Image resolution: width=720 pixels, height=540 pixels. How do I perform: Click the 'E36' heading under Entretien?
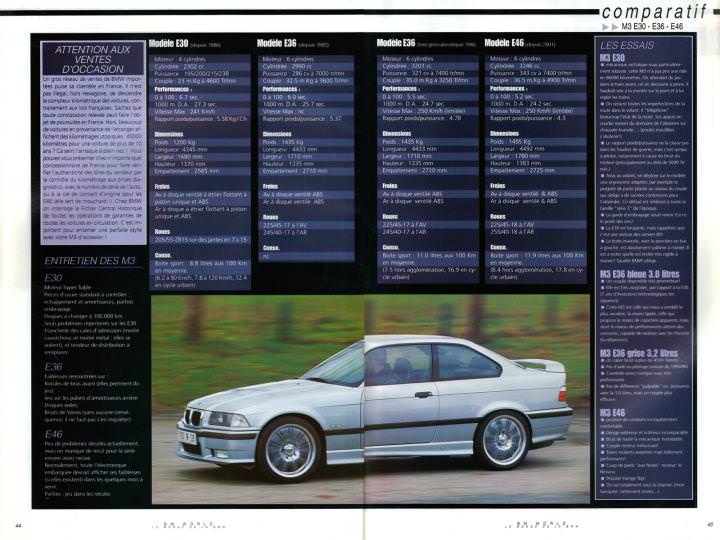coord(53,367)
